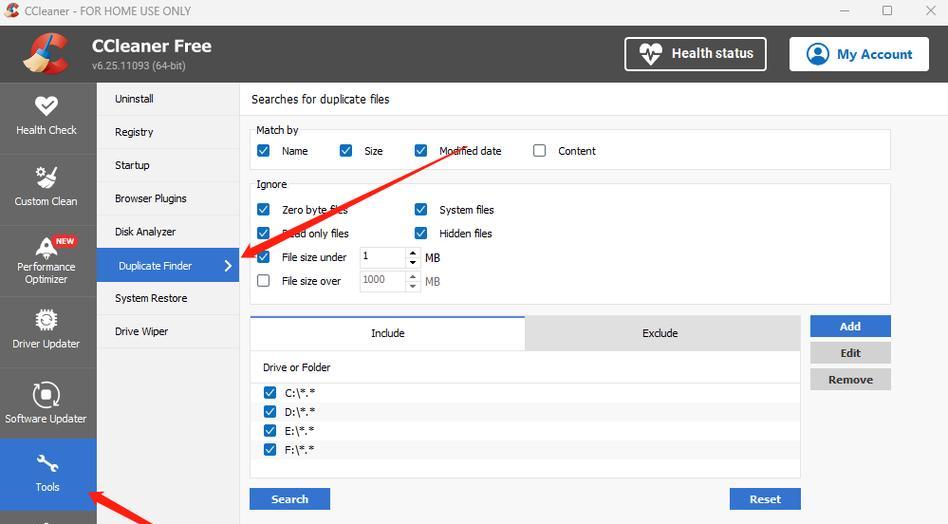Click the Drive or Folder column header

click(x=525, y=367)
